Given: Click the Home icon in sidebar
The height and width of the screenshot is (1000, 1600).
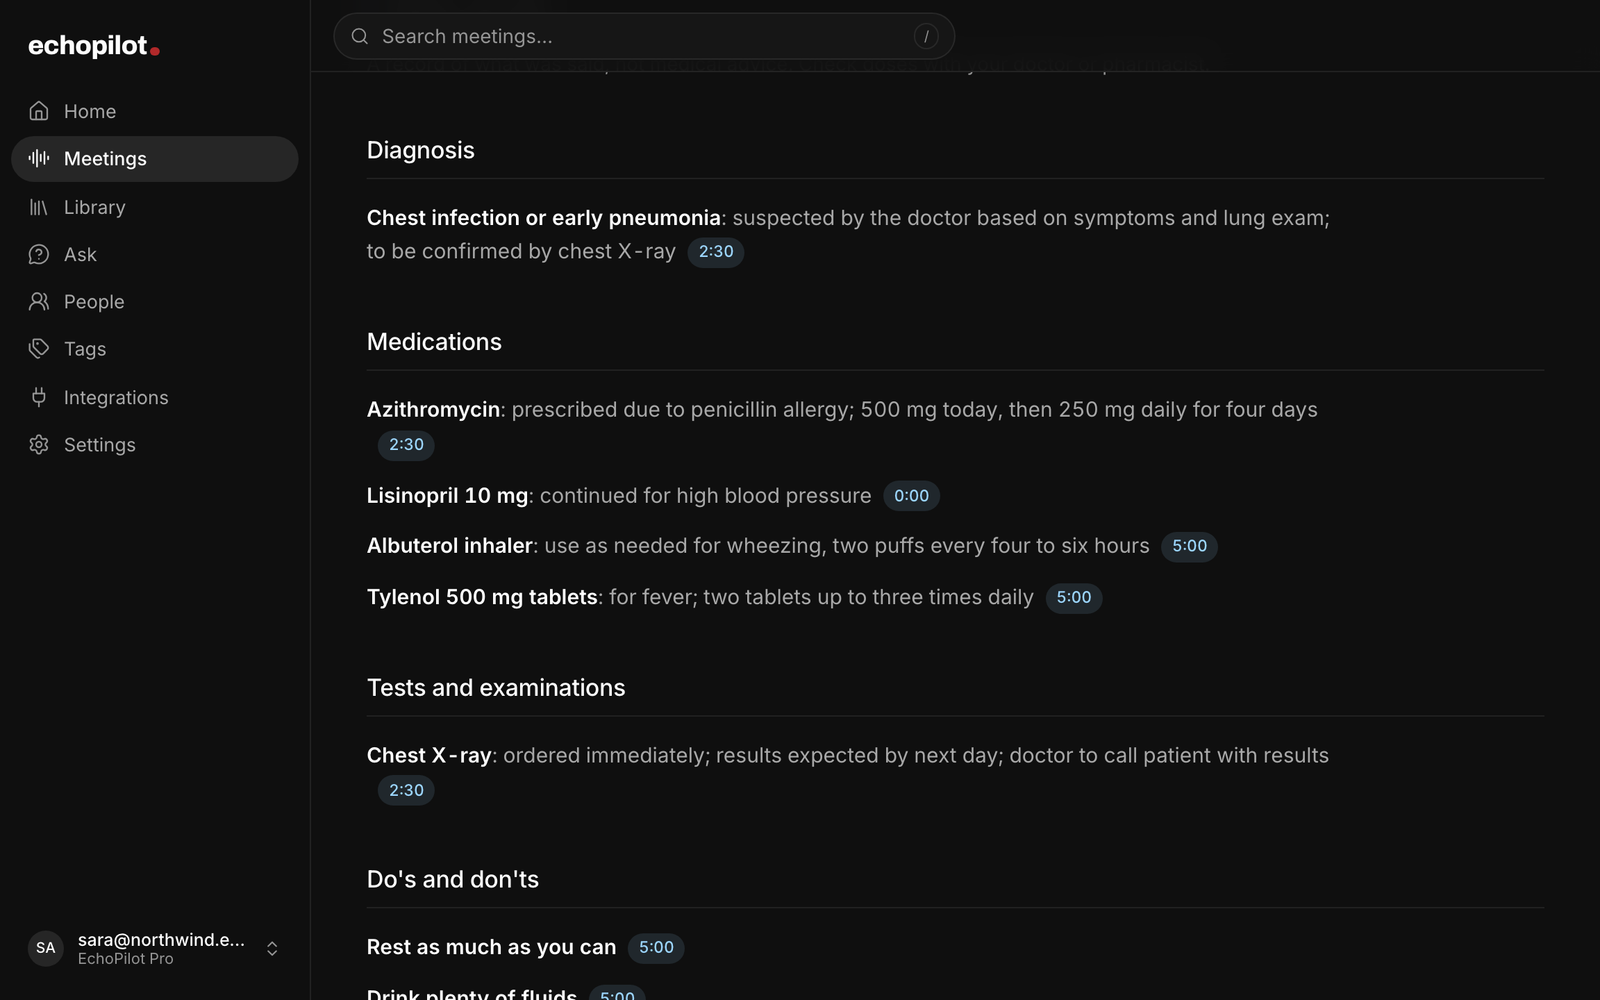Looking at the screenshot, I should pos(39,111).
